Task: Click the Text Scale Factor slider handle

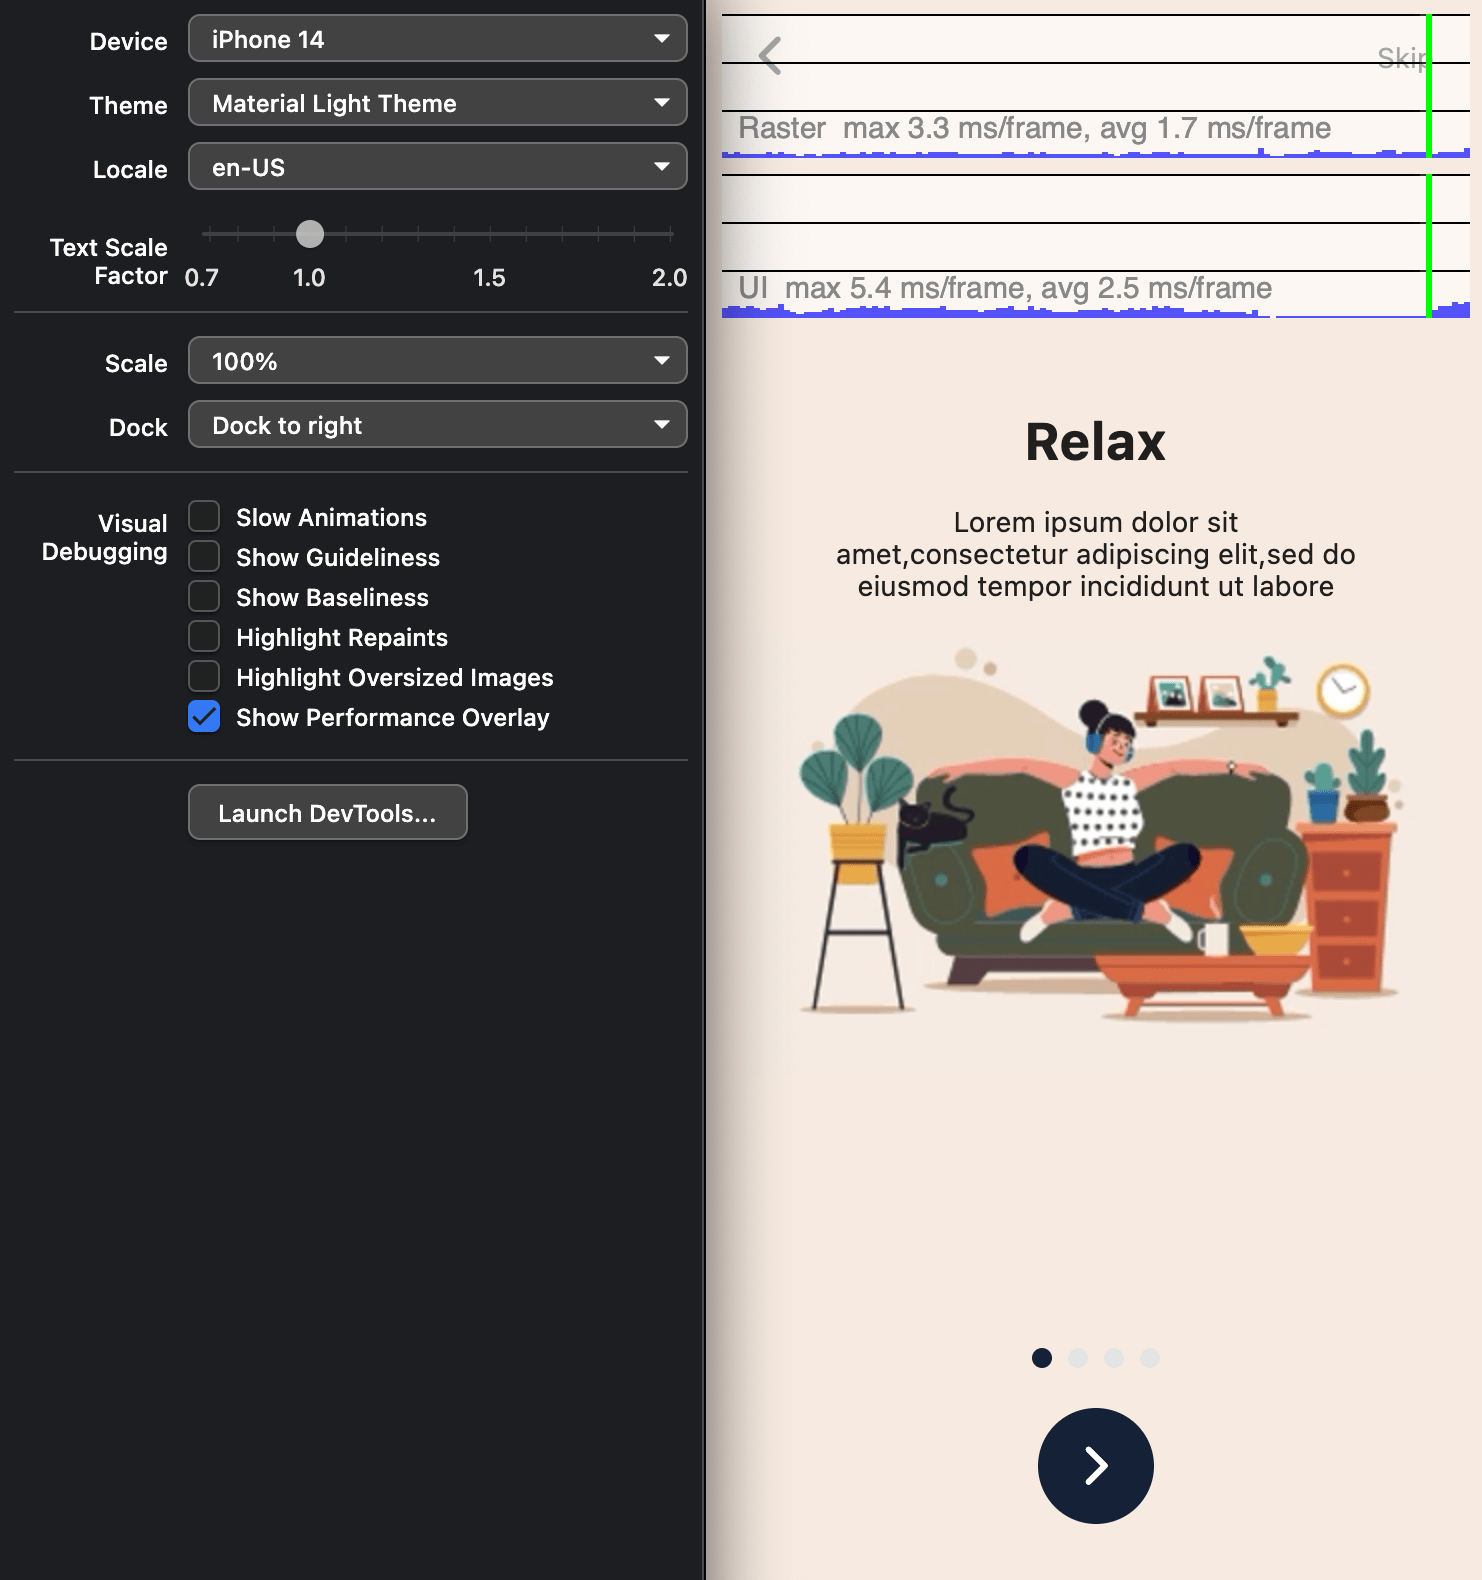Action: pos(310,234)
